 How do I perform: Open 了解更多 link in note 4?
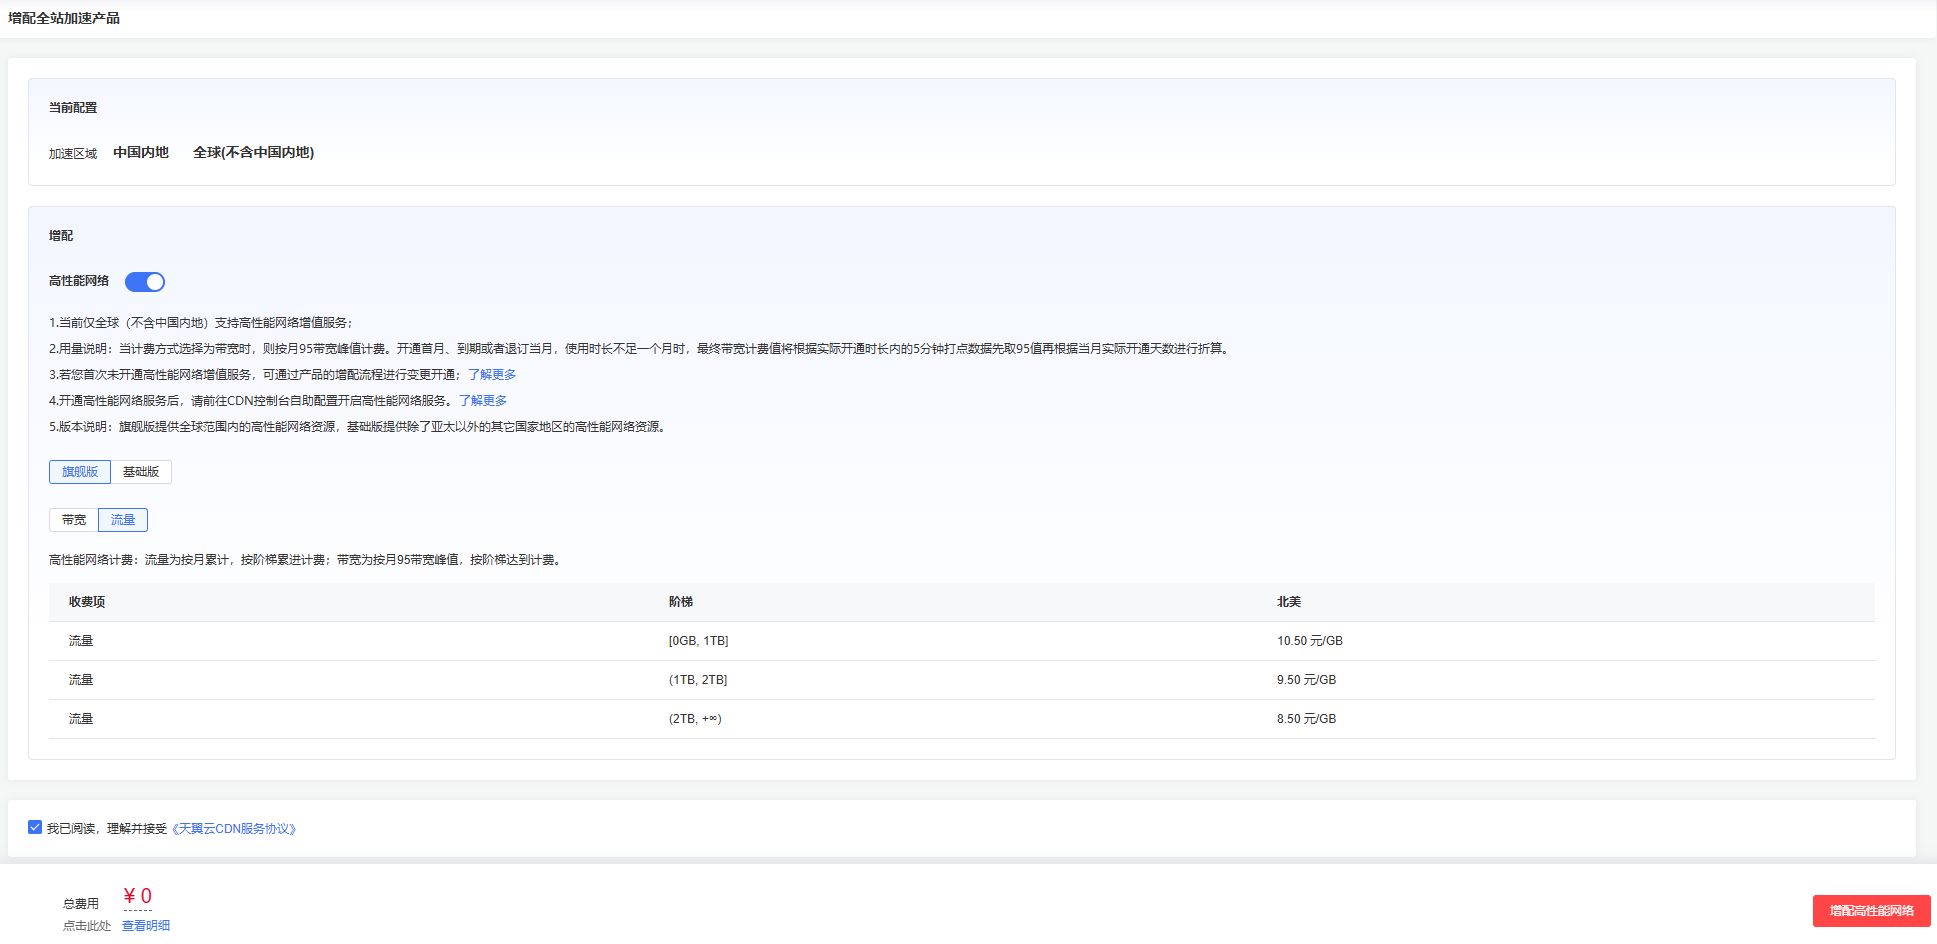(483, 401)
